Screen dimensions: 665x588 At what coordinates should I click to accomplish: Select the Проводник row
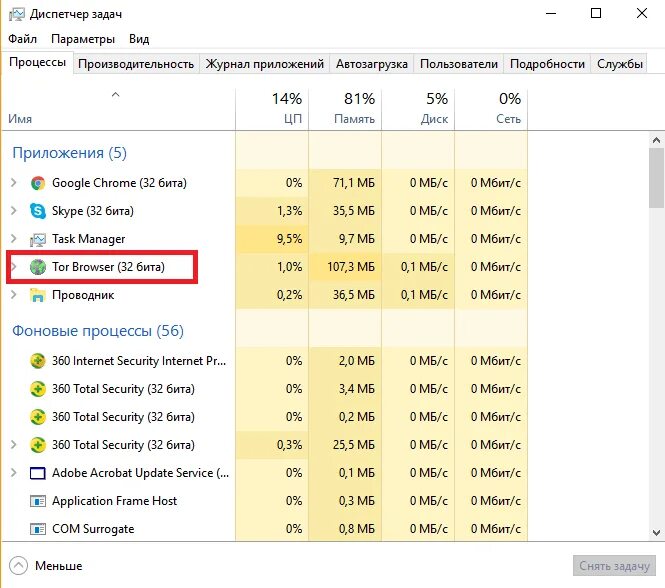pos(265,295)
